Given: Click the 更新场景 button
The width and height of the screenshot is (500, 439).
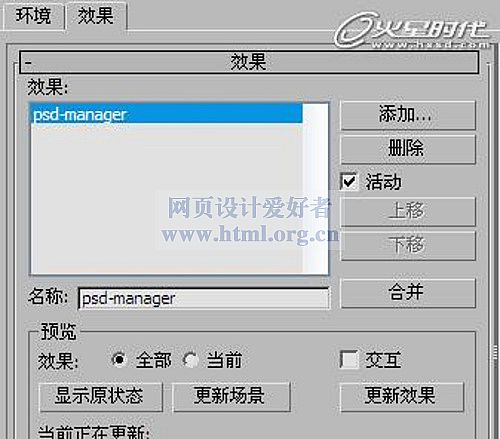Looking at the screenshot, I should [231, 396].
